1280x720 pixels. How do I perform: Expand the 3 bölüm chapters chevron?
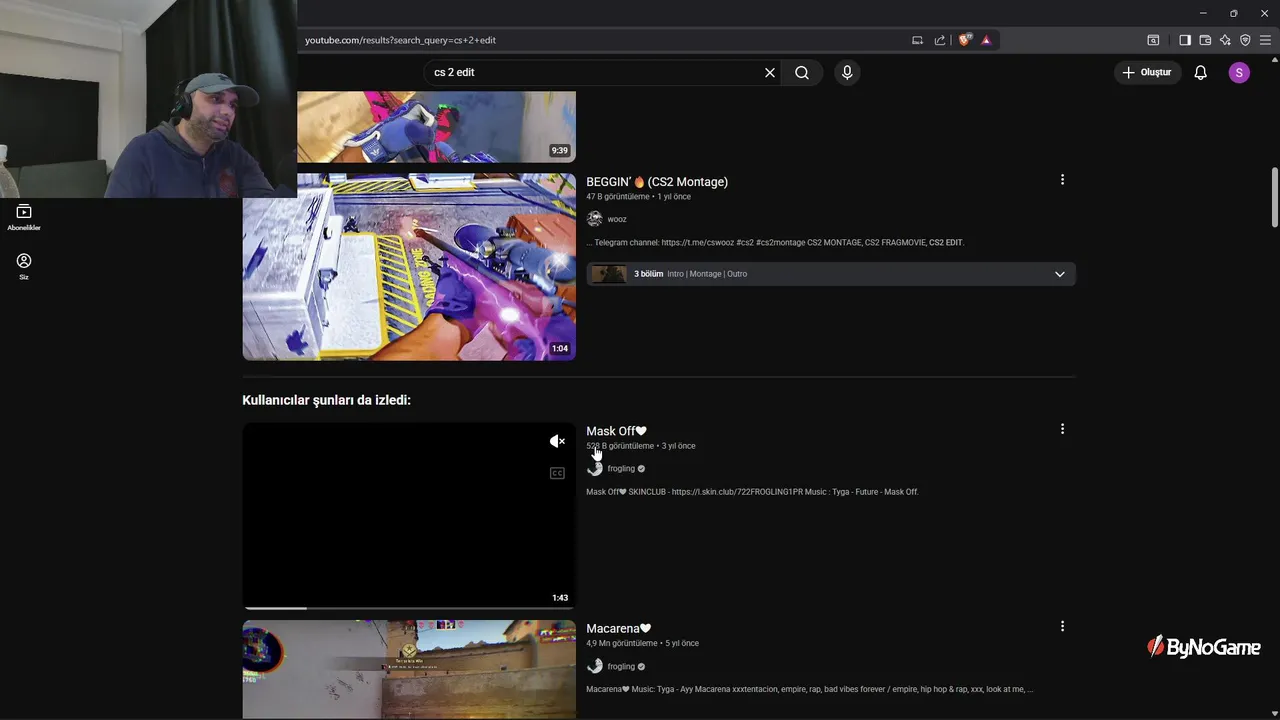click(1060, 274)
